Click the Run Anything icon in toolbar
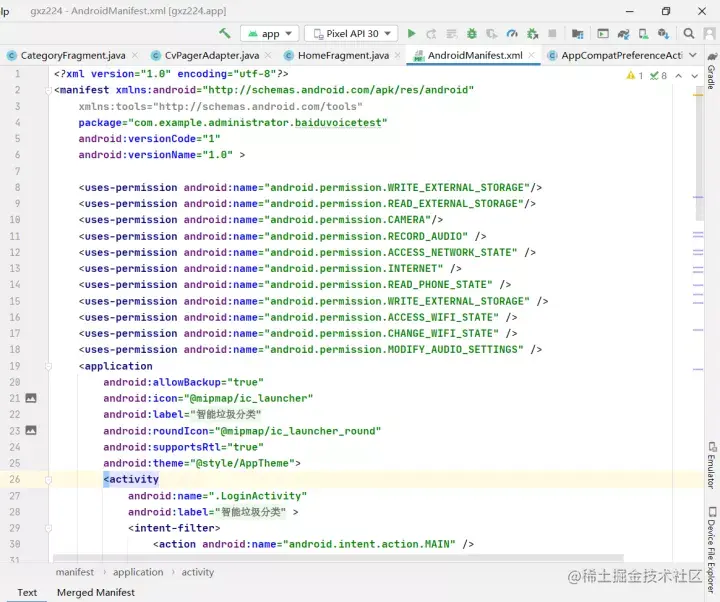 click(602, 34)
